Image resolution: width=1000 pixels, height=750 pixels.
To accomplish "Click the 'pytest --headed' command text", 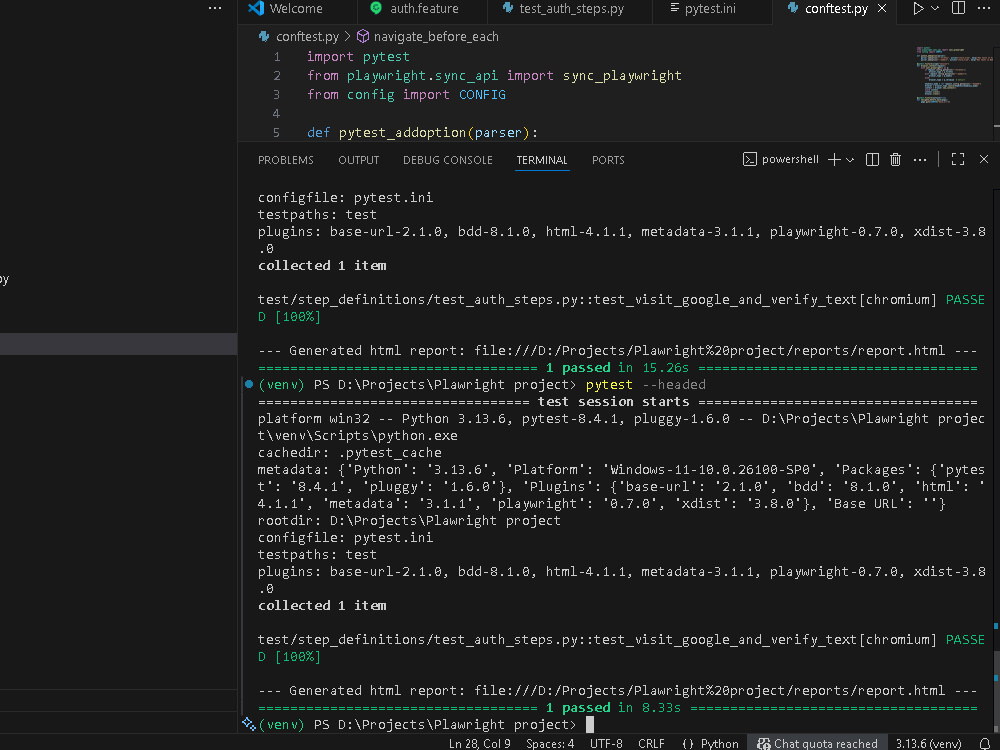I will [x=645, y=385].
